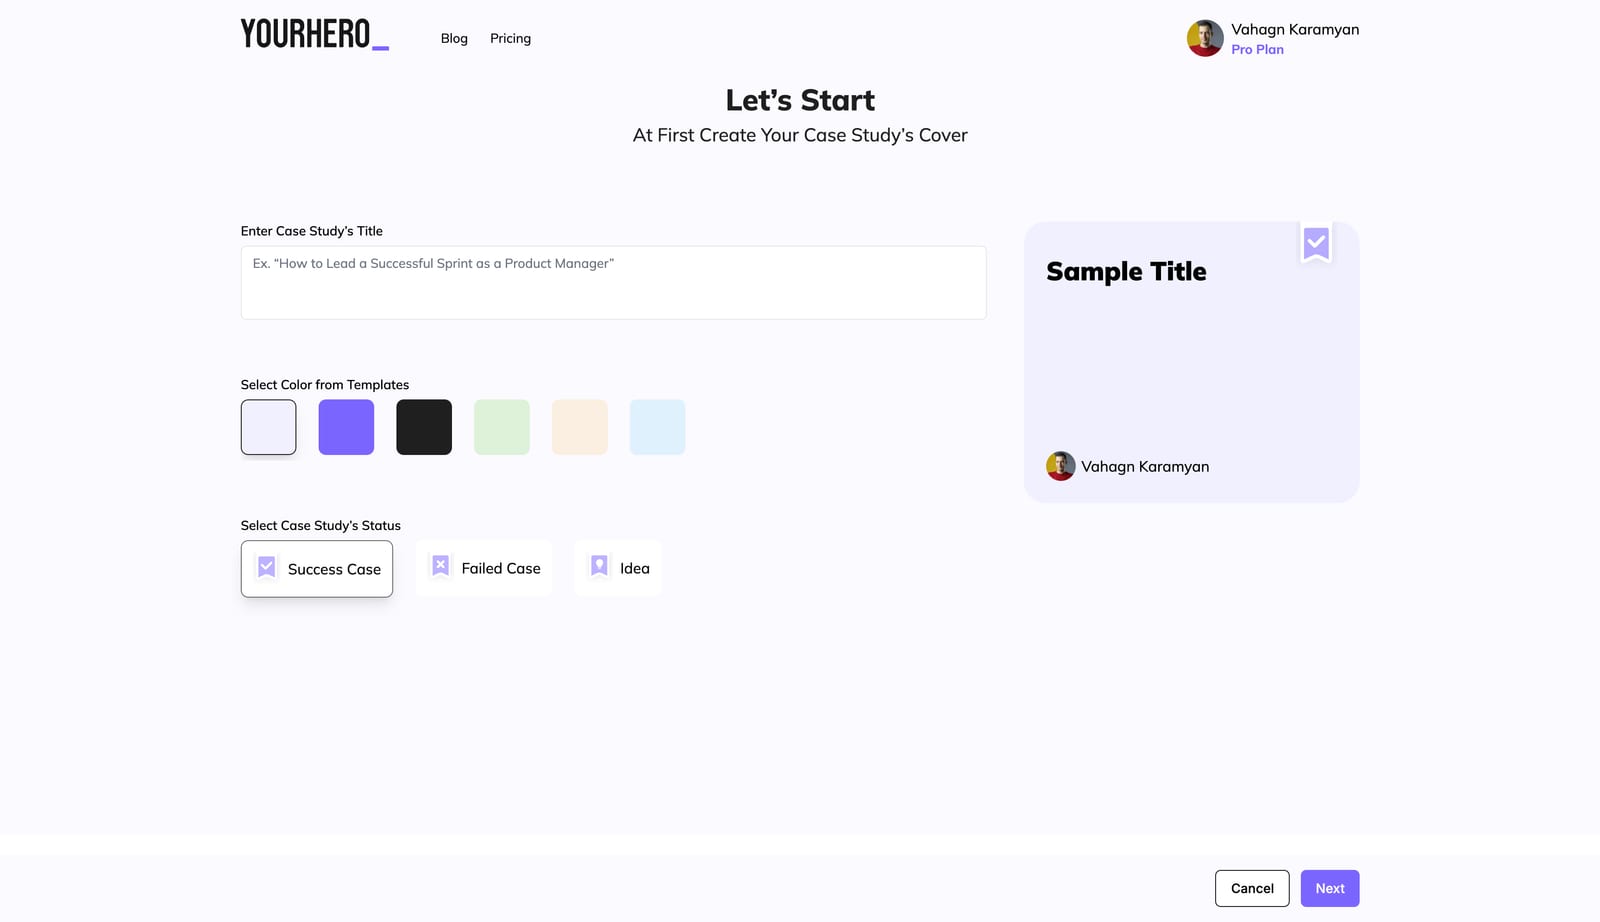Click the Sample Title text on preview
1600x922 pixels.
pyautogui.click(x=1126, y=272)
